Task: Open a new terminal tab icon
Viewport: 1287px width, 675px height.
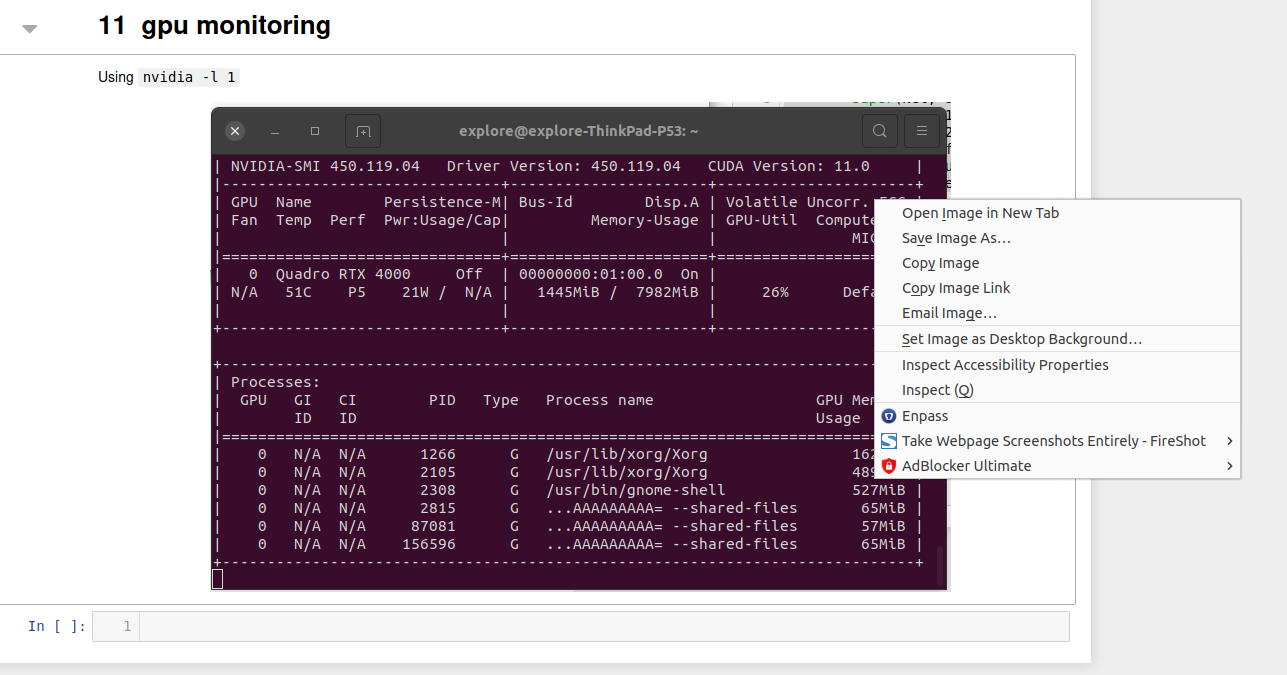Action: (362, 131)
